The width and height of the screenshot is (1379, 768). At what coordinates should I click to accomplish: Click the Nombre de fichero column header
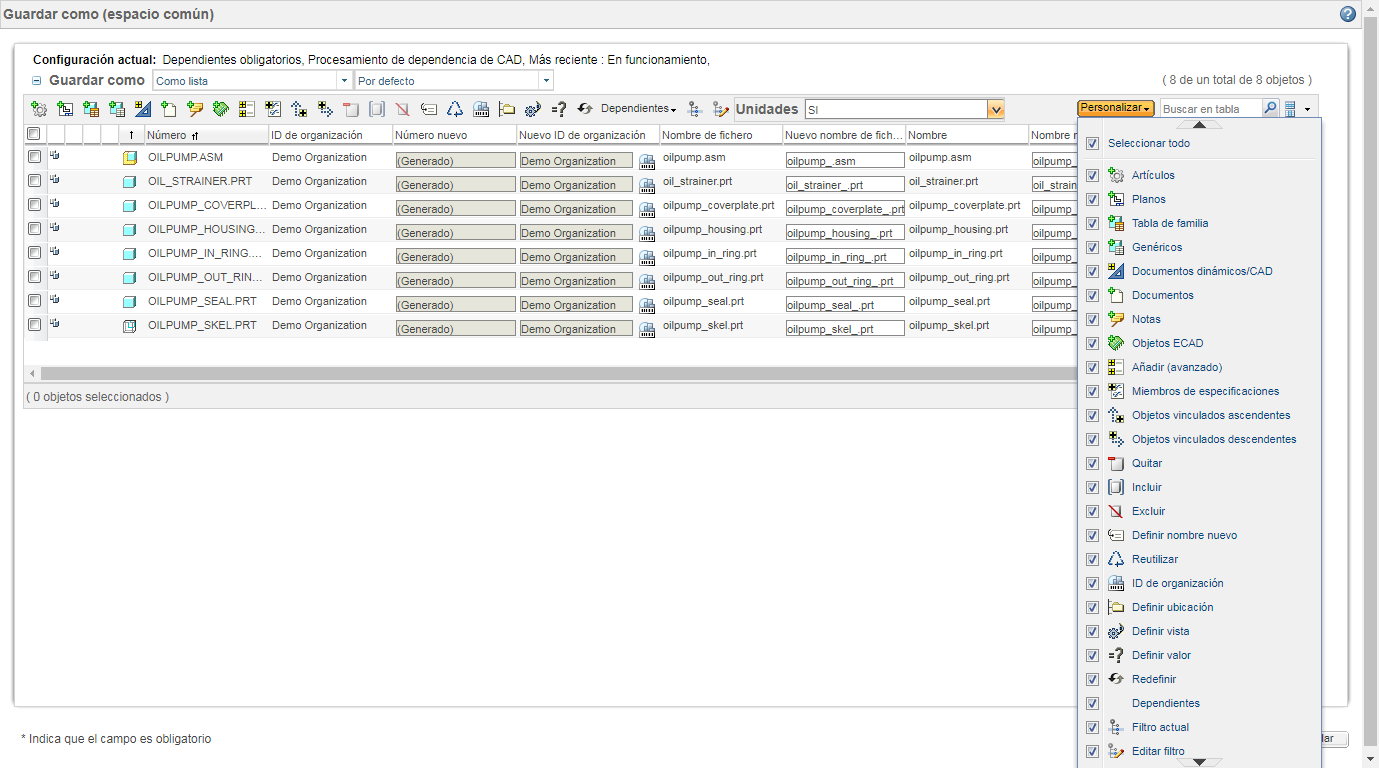(720, 135)
